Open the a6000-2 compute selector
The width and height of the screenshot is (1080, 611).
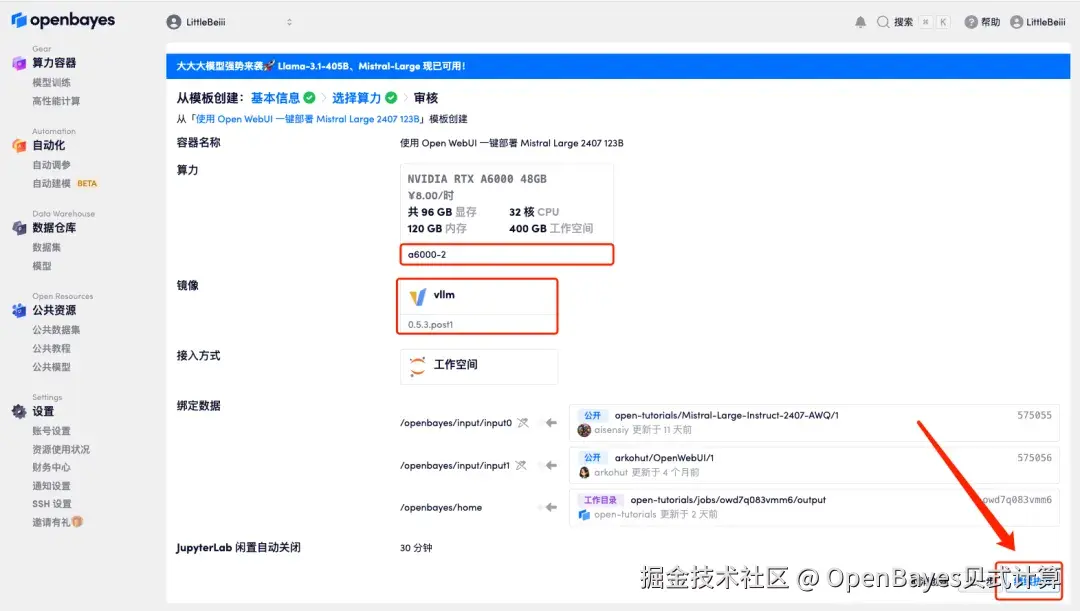[x=506, y=254]
